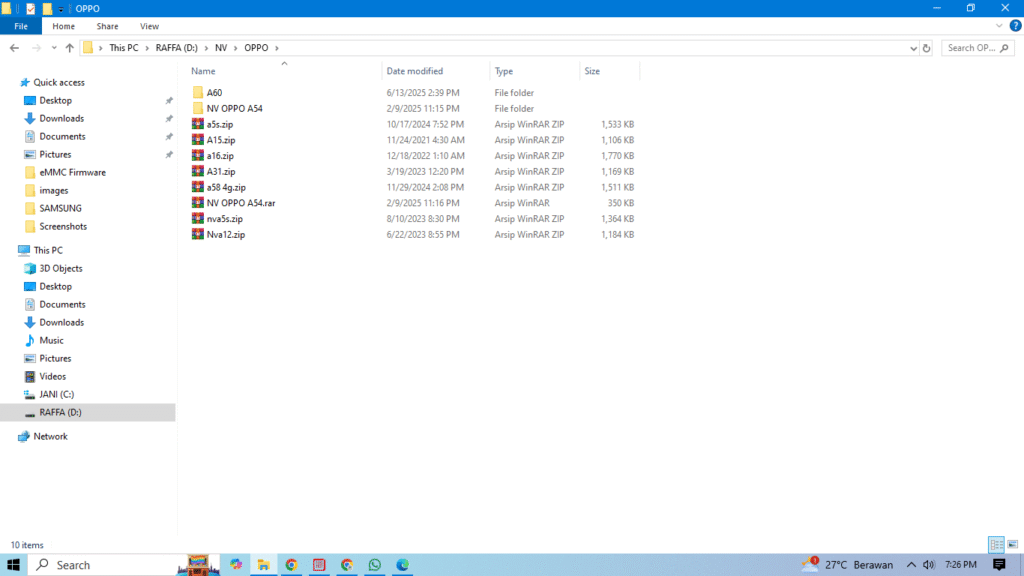Open the Help question mark icon

[1015, 26]
